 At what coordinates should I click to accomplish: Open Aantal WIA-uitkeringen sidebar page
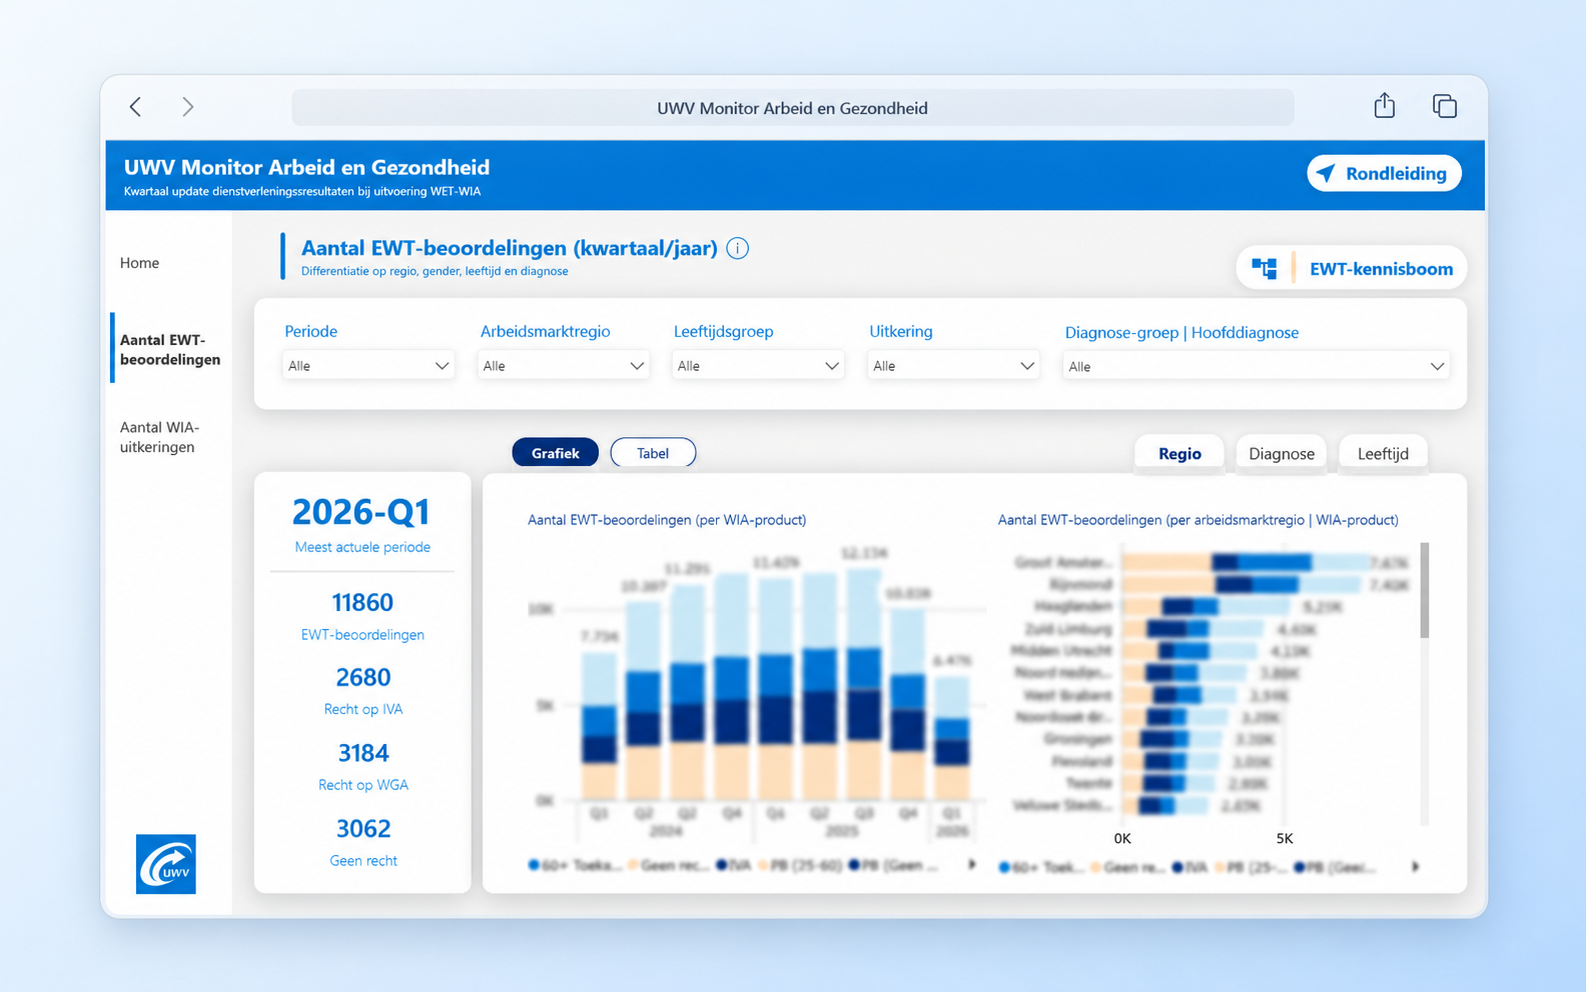[x=160, y=437]
